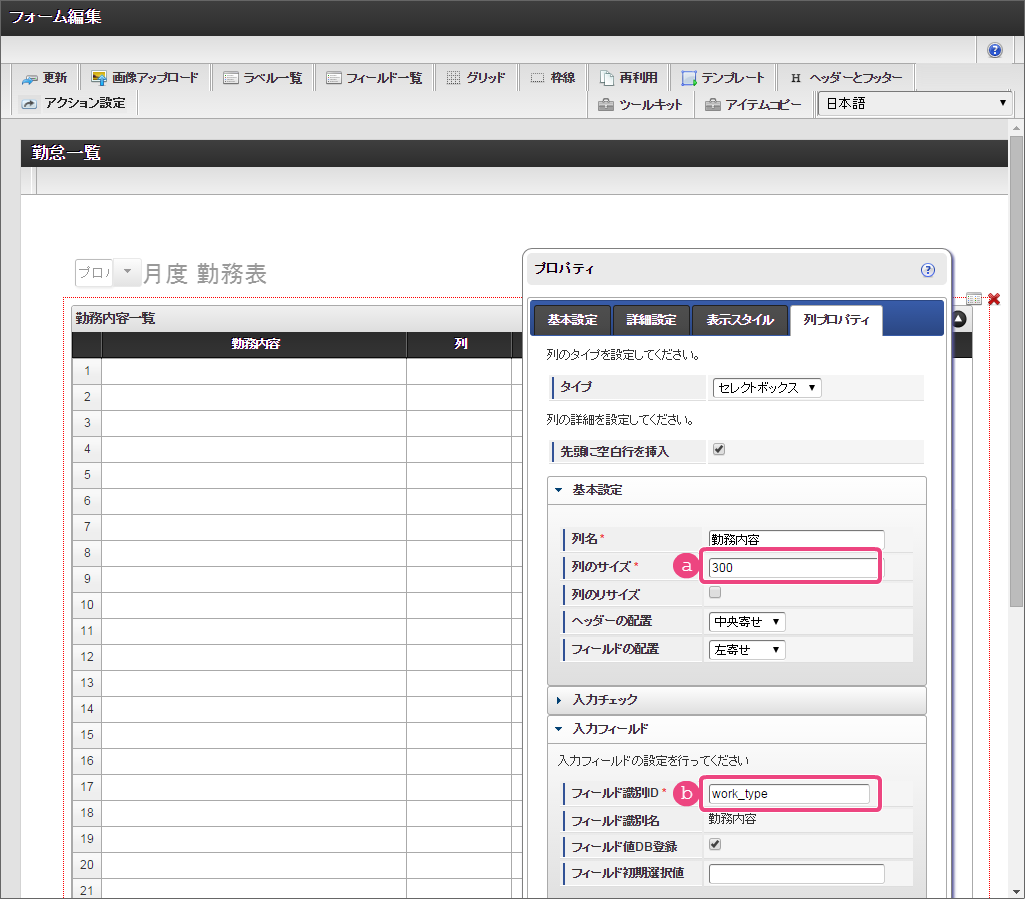1025x899 pixels.
Task: Click the help icon in top bar
Action: tap(995, 50)
